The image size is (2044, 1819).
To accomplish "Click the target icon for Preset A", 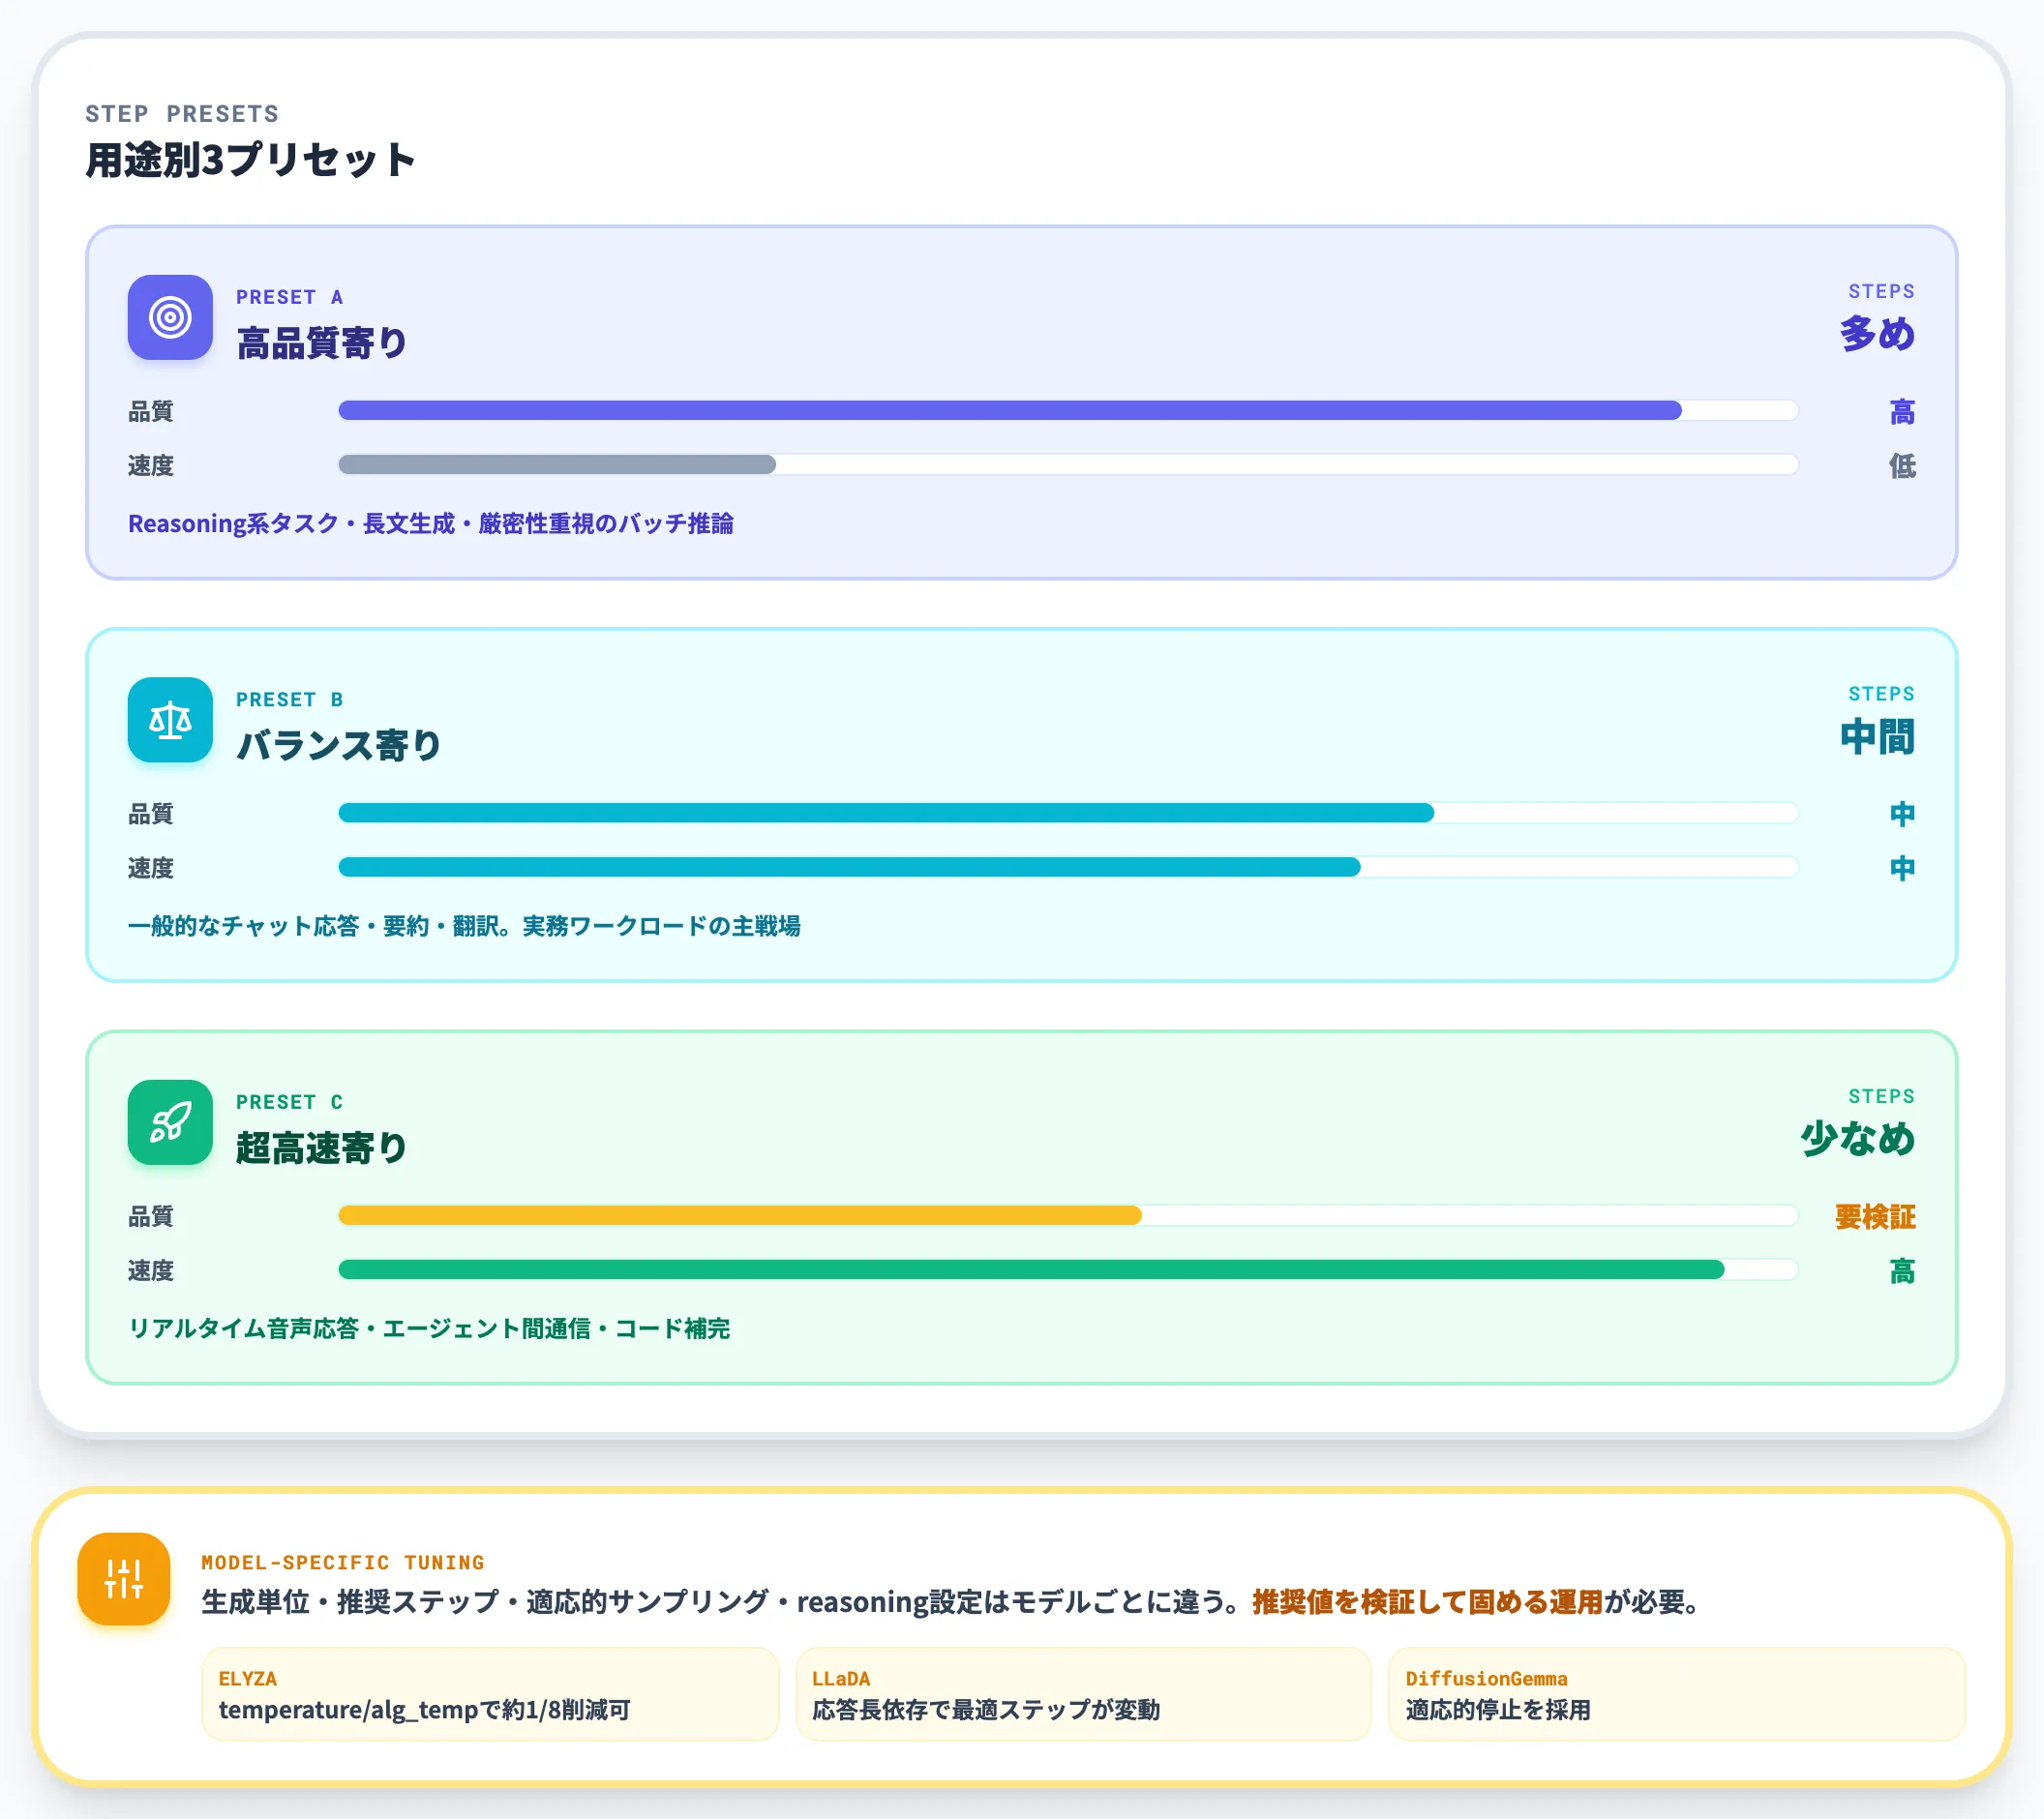I will pos(170,317).
